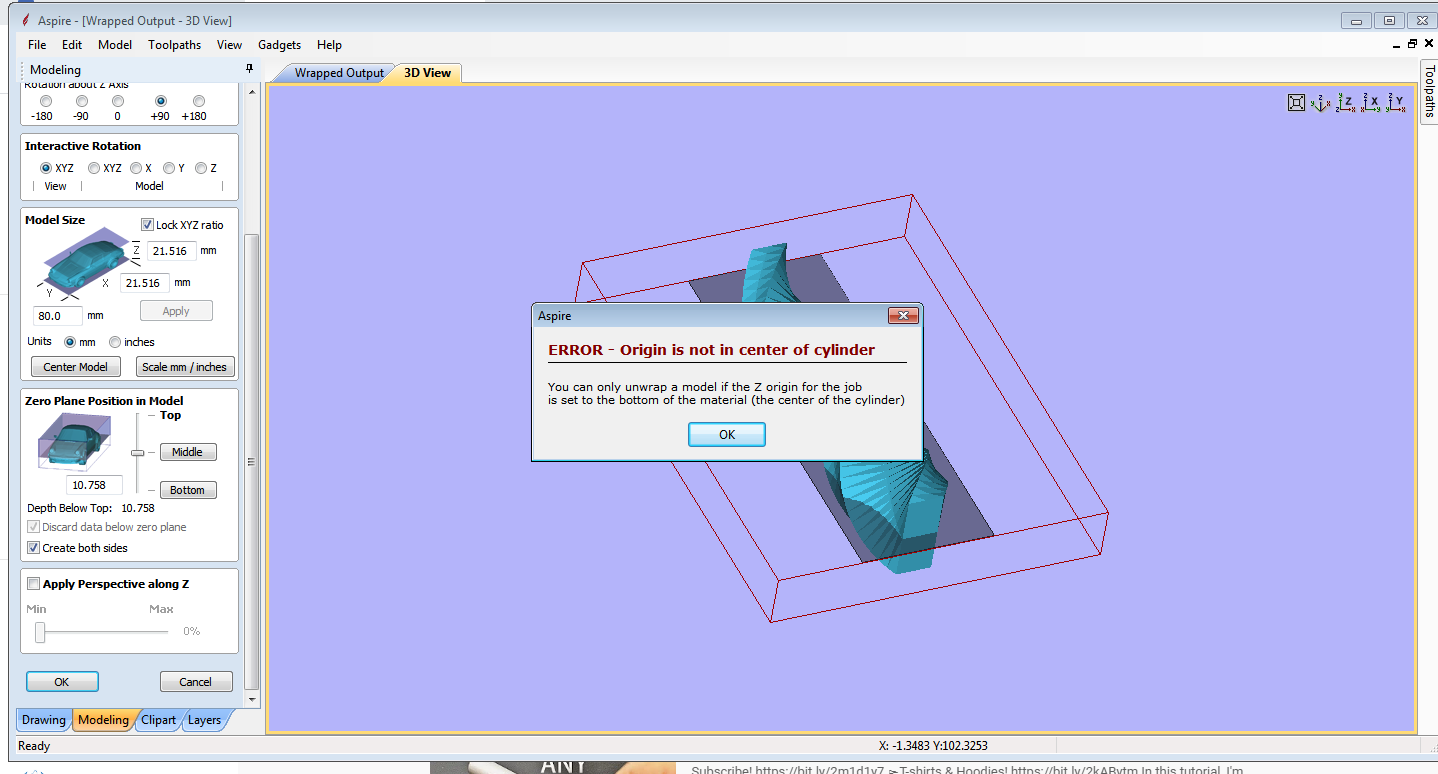
Task: Expand the Toolpaths side tab
Action: 1429,91
